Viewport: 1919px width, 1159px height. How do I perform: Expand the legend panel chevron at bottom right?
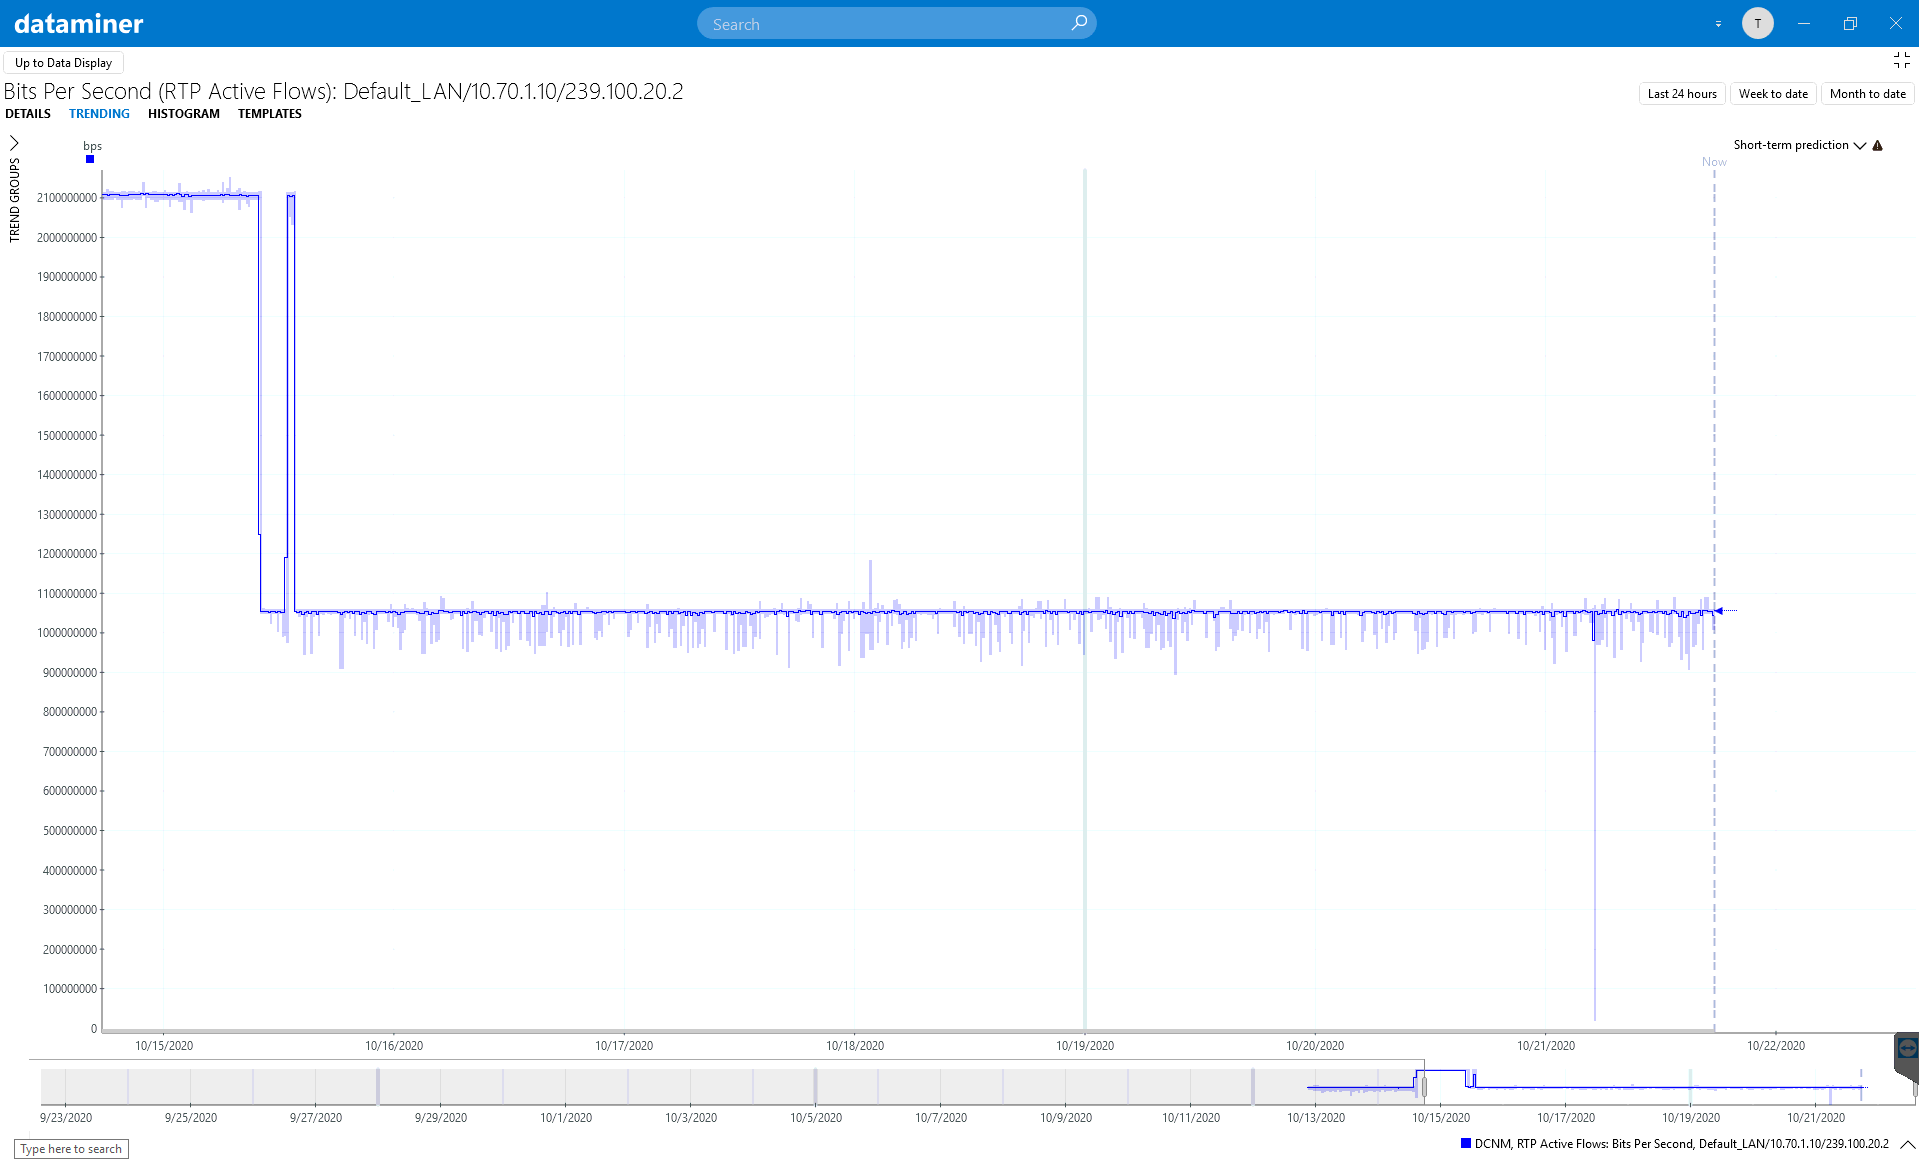coord(1907,1144)
